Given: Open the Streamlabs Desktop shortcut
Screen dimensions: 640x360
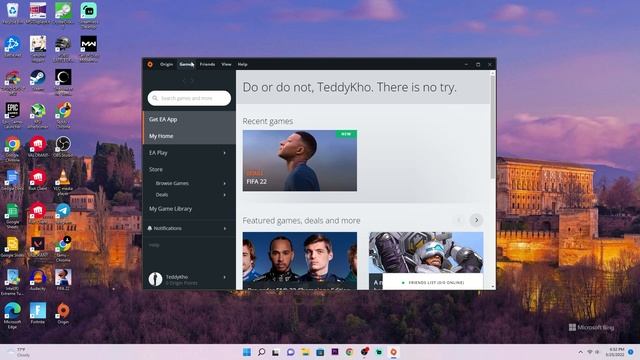Looking at the screenshot, I should (x=89, y=15).
